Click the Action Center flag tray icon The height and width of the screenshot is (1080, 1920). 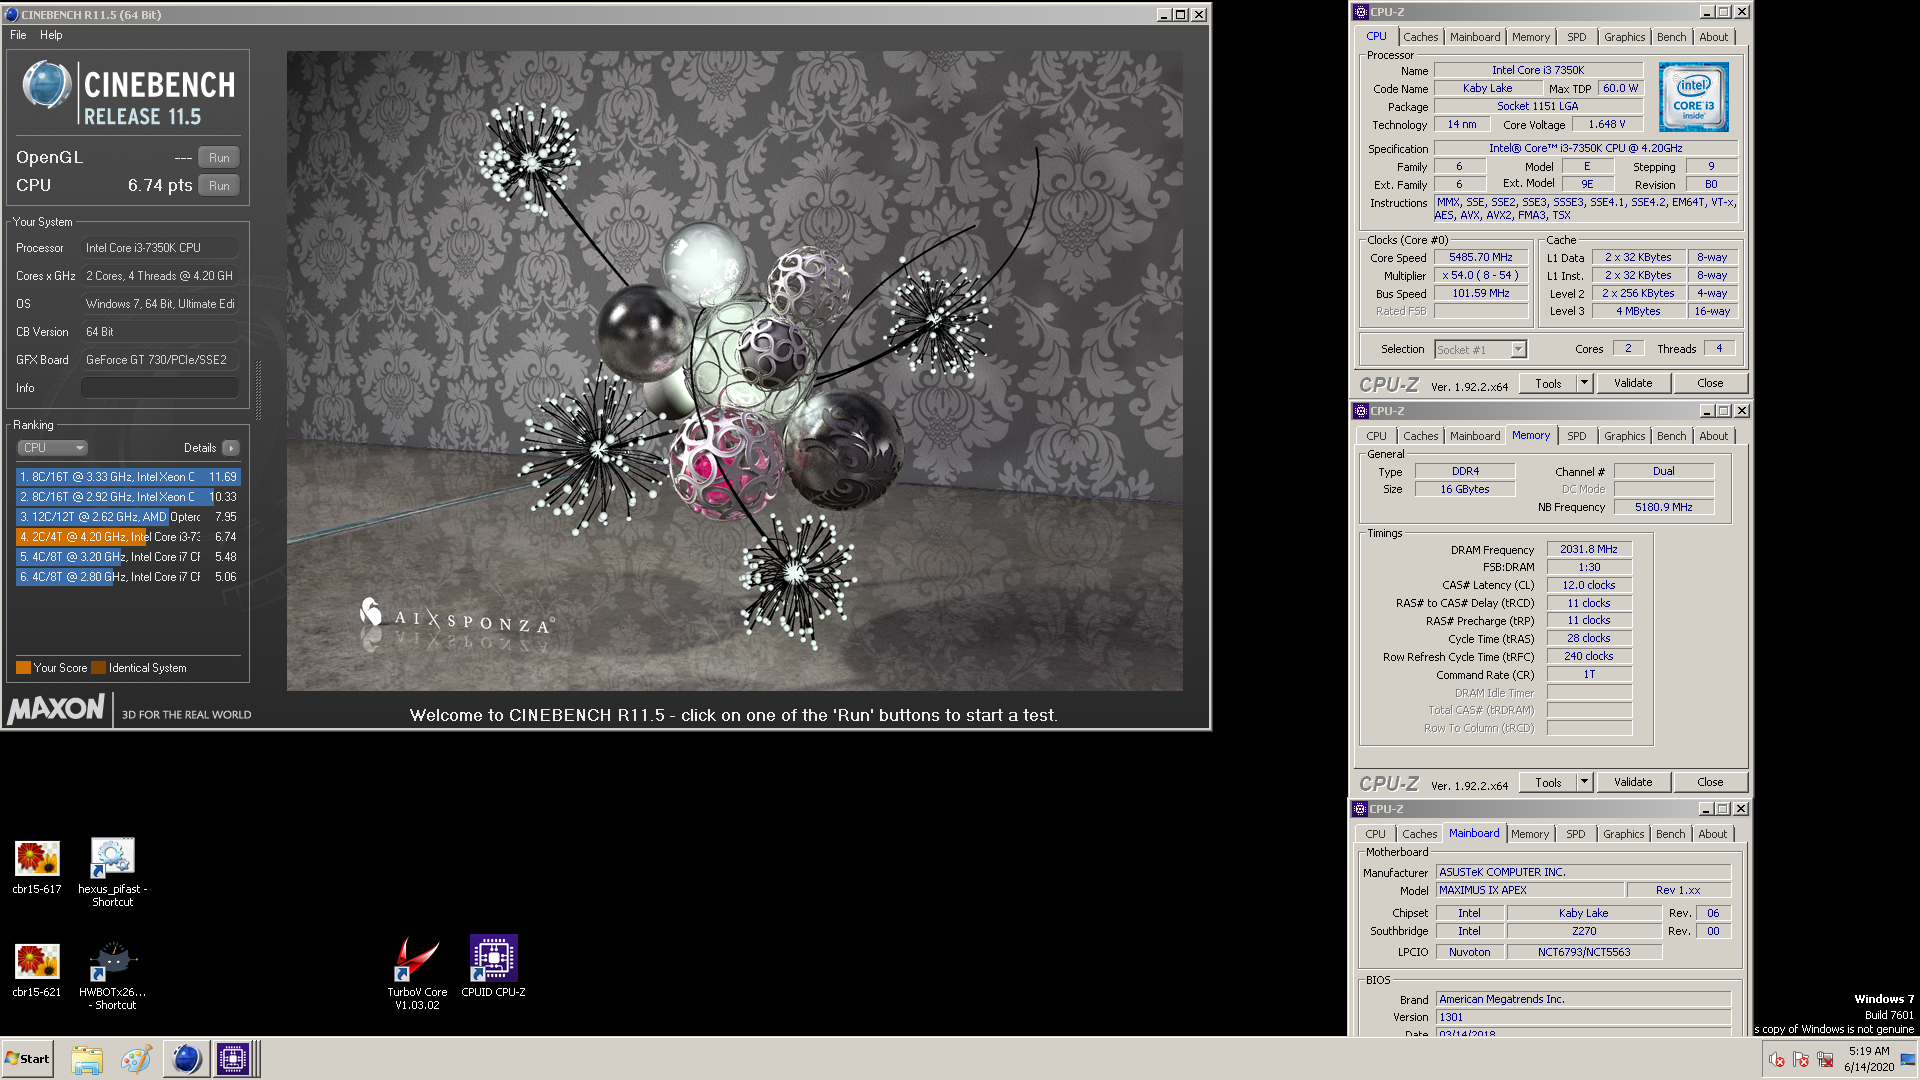(1800, 1059)
